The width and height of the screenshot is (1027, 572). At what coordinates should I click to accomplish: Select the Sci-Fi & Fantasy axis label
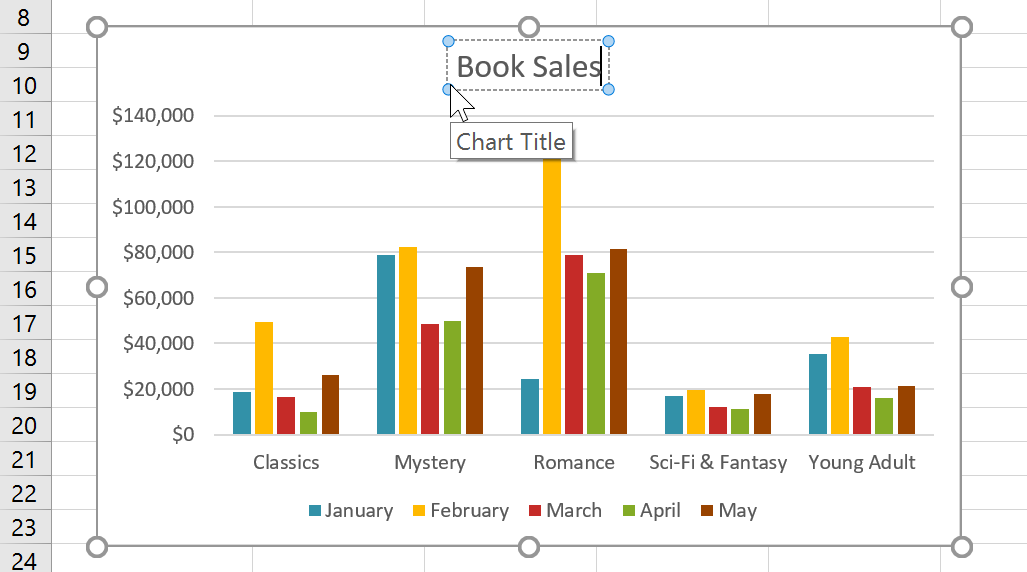pos(718,462)
